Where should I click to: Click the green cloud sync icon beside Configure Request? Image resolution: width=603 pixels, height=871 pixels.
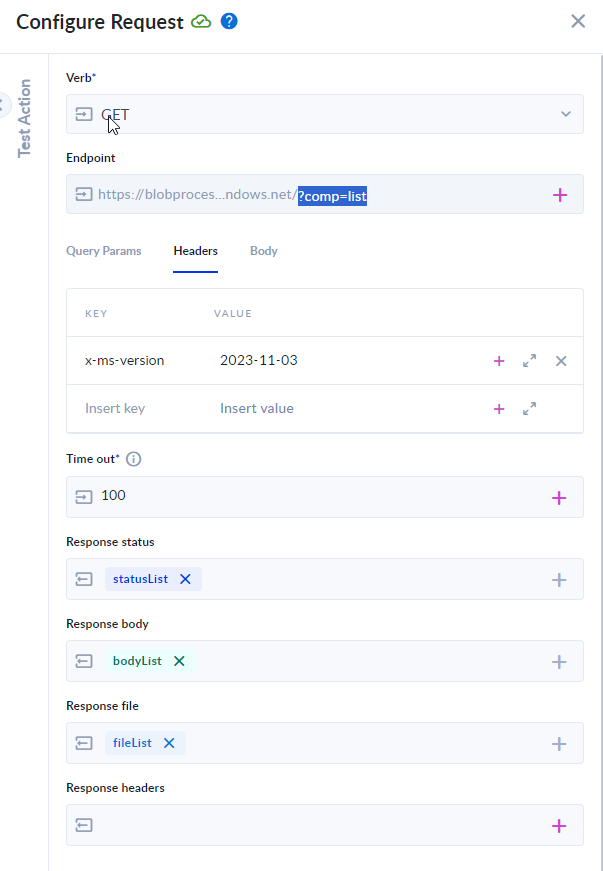(200, 21)
